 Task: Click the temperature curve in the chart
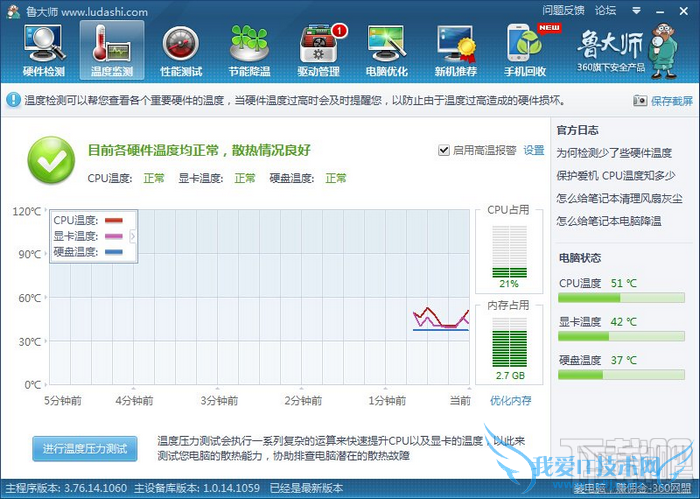441,319
